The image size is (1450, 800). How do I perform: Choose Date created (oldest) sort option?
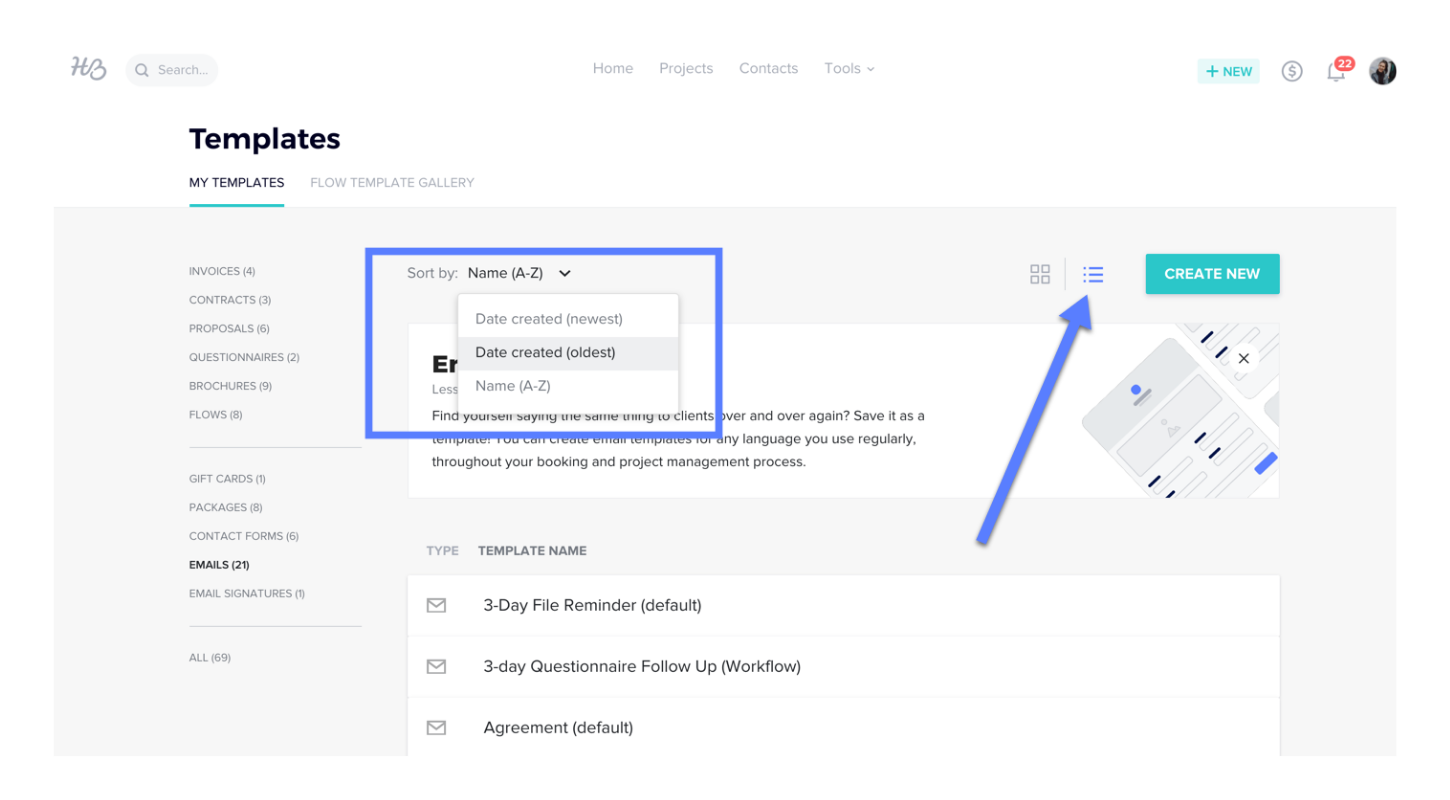point(545,352)
